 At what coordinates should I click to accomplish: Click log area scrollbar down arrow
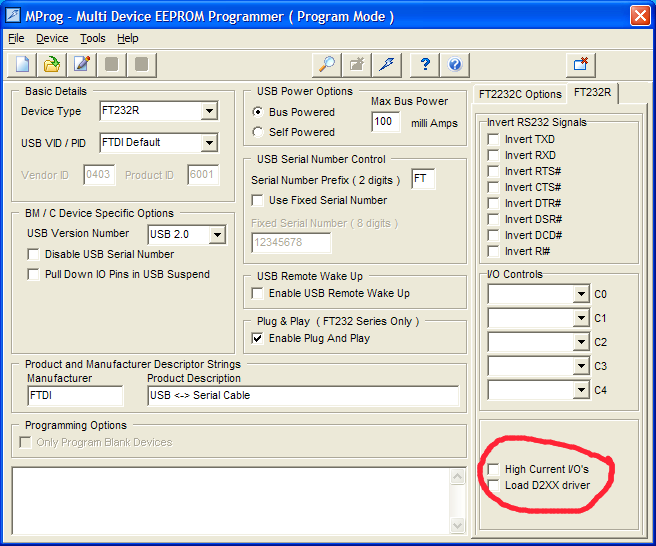[x=457, y=525]
